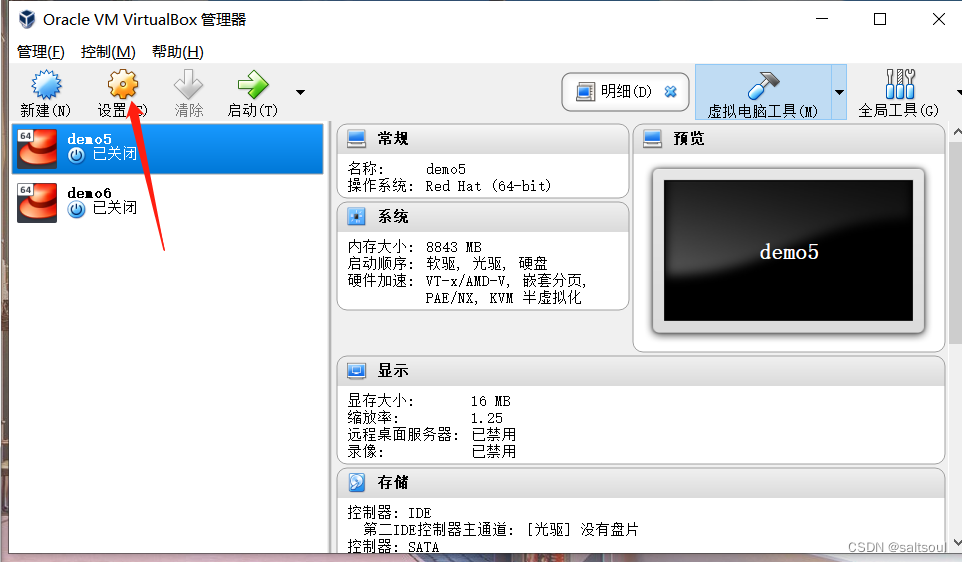Viewport: 962px width, 562px height.
Task: Open the 帮助(H) menu
Action: click(x=178, y=52)
